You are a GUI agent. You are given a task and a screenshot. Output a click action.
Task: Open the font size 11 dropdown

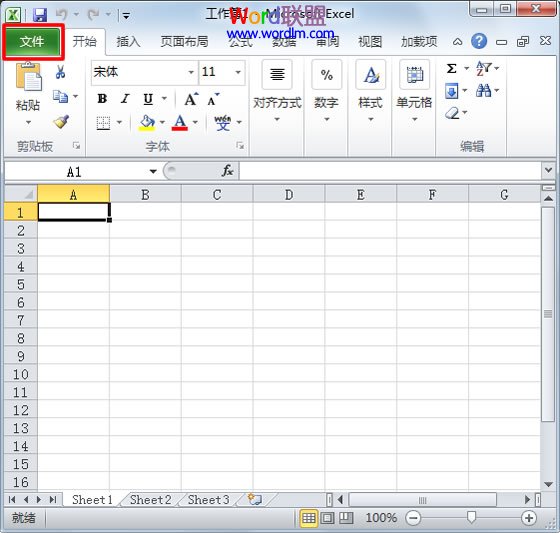point(238,73)
